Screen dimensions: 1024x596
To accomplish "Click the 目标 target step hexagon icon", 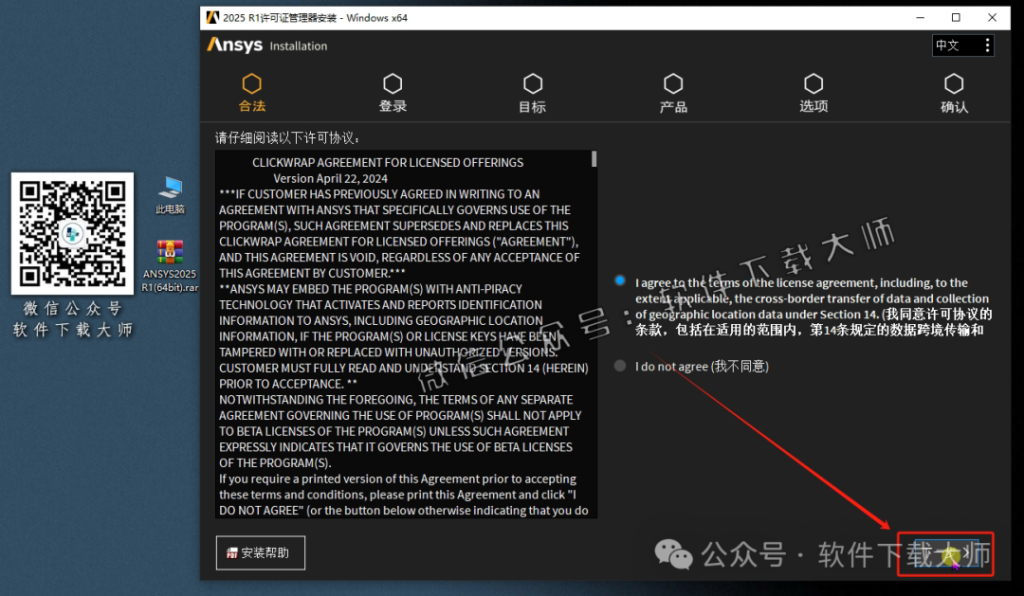I will pyautogui.click(x=533, y=84).
